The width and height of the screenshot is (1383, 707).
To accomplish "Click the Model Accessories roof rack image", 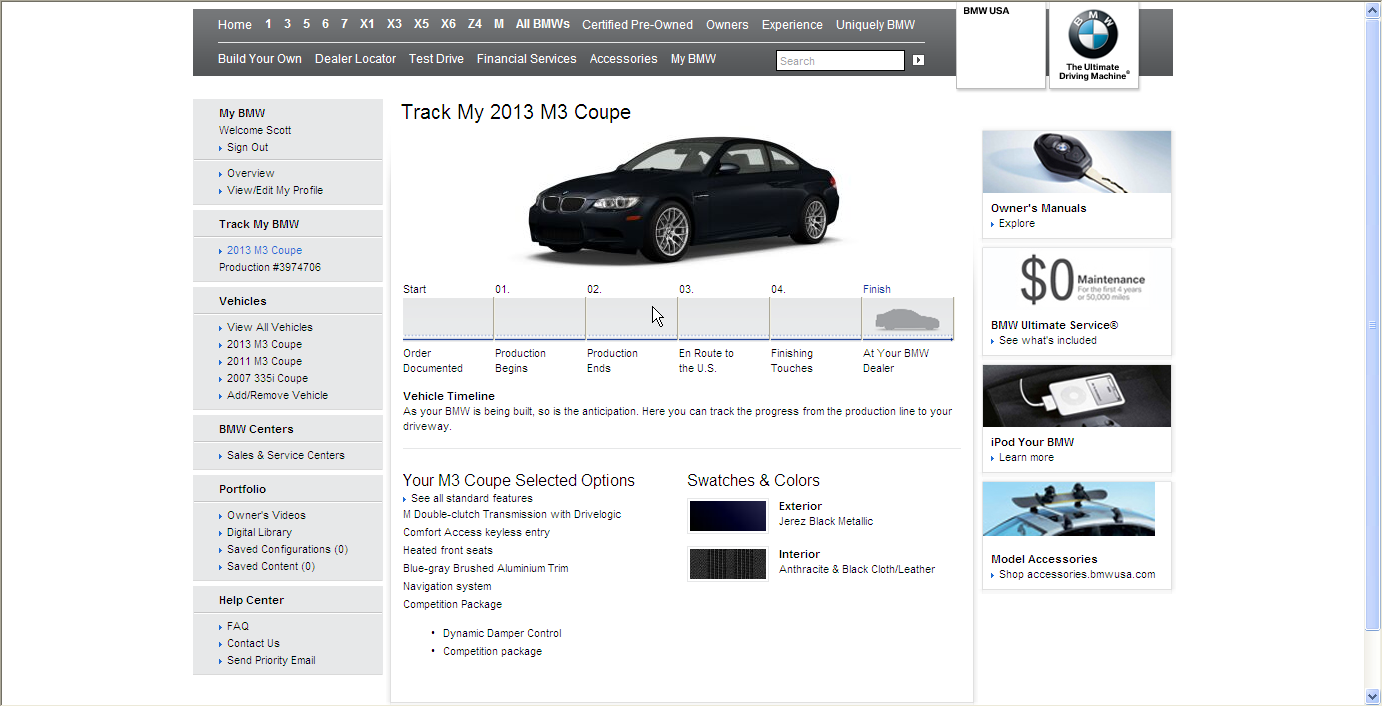I will pyautogui.click(x=1069, y=509).
